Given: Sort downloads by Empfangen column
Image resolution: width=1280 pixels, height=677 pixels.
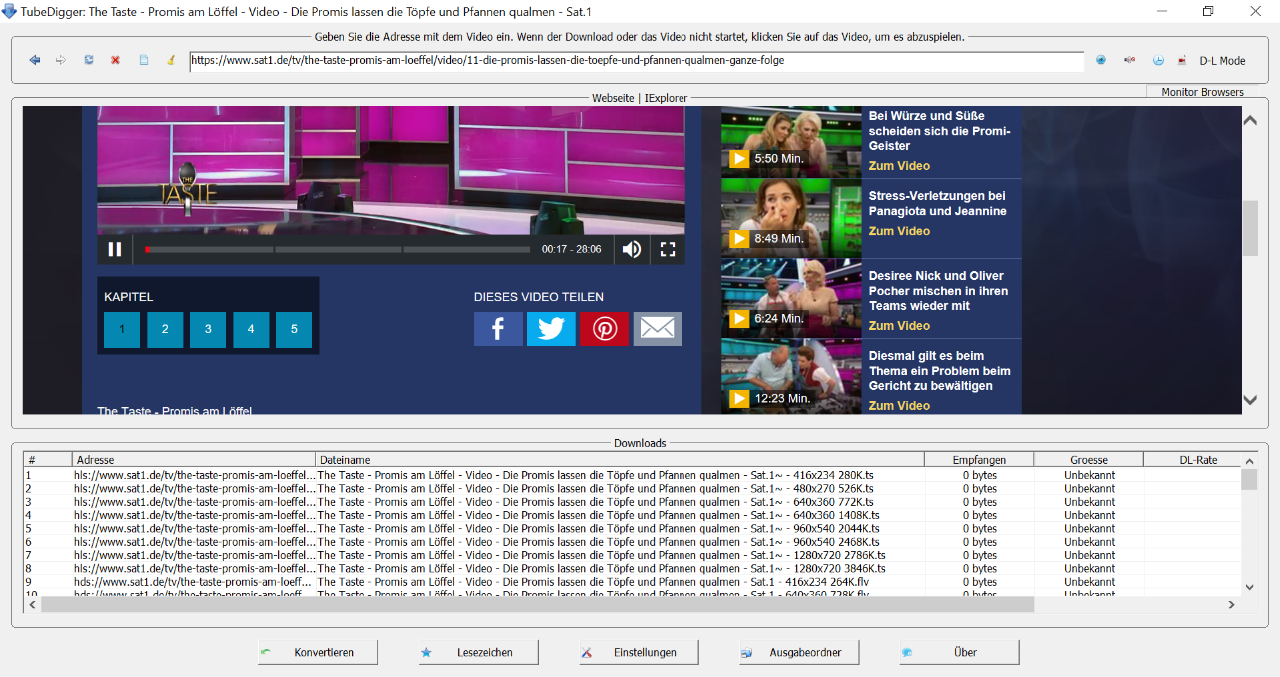Looking at the screenshot, I should tap(979, 460).
